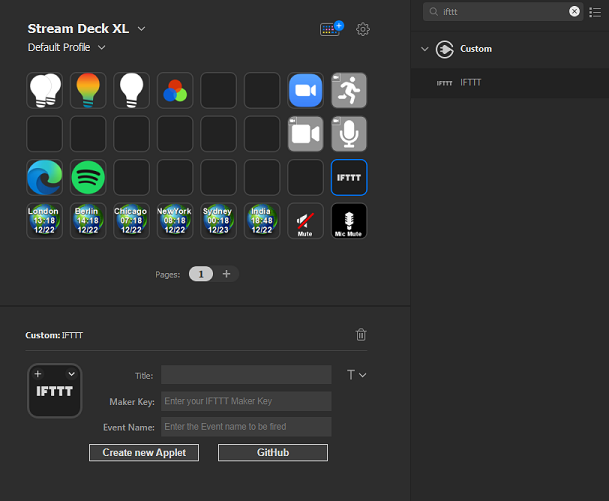This screenshot has height=501, width=609.
Task: Clear the ifttt search text
Action: pyautogui.click(x=574, y=12)
